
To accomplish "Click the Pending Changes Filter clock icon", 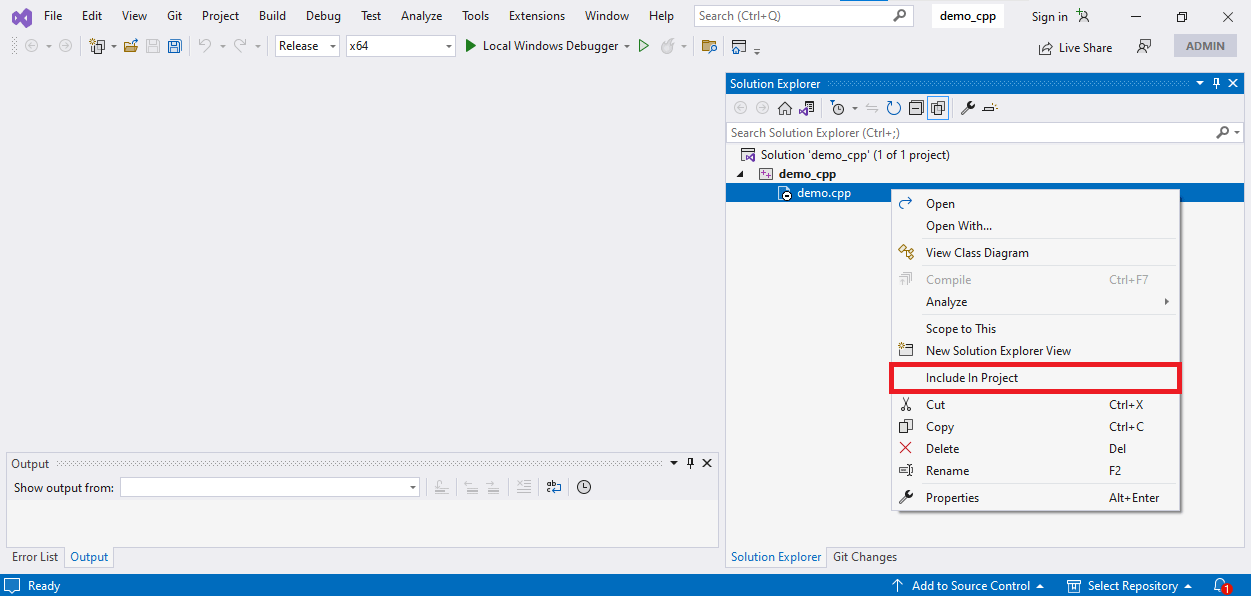I will 838,108.
